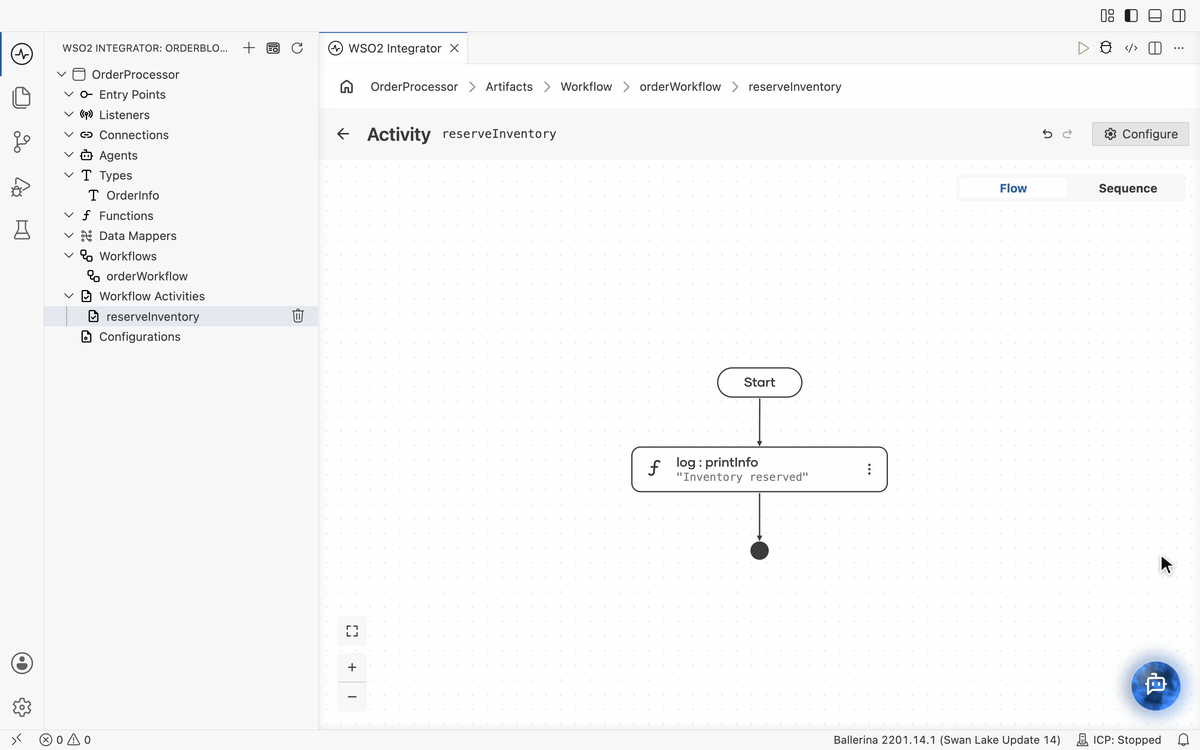
Task: Click the Run play icon
Action: [1083, 48]
